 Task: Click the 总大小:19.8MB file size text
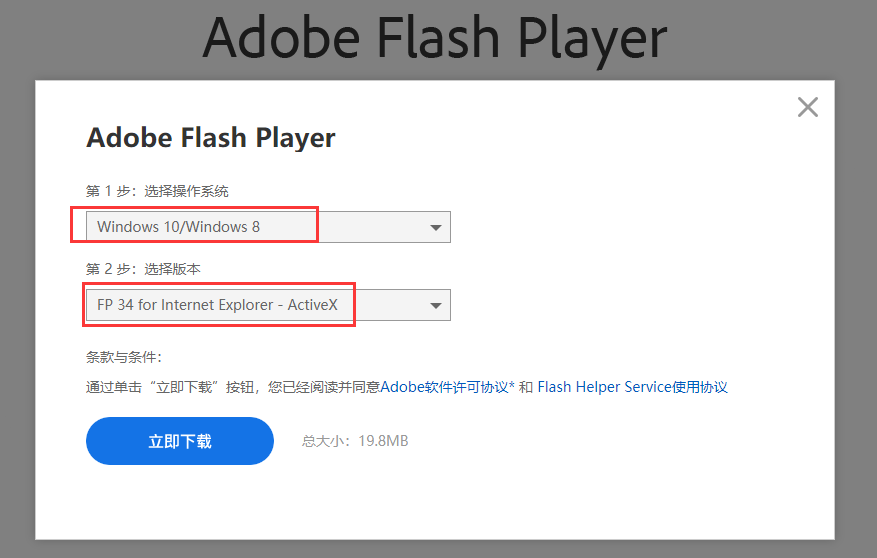pos(355,441)
